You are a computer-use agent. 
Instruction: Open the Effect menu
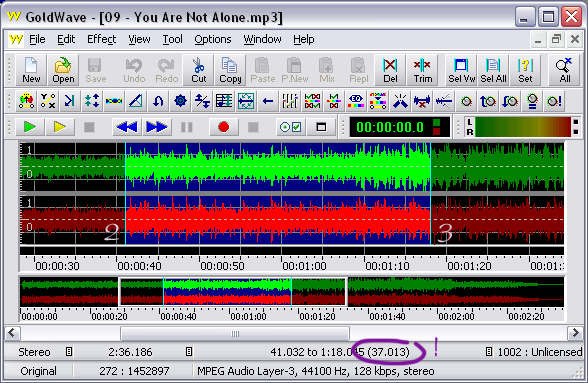click(101, 39)
